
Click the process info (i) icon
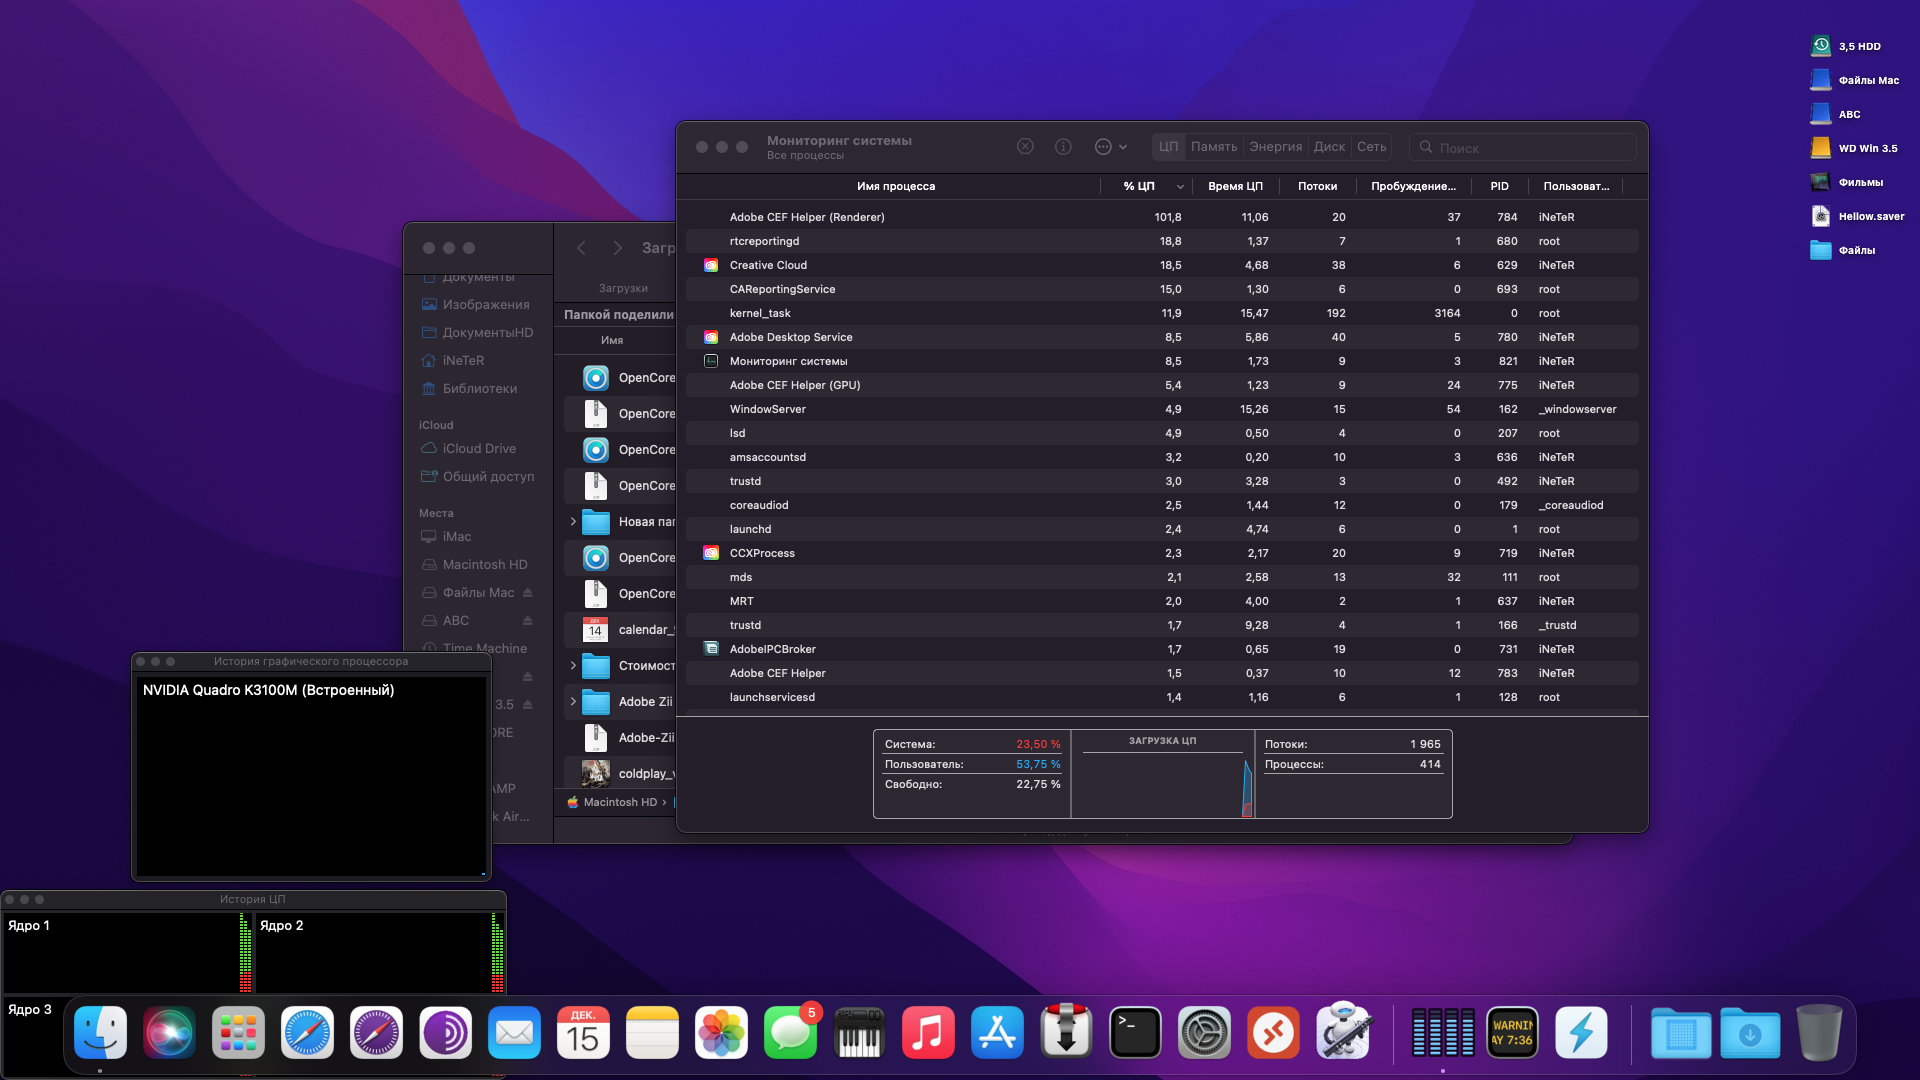point(1063,147)
